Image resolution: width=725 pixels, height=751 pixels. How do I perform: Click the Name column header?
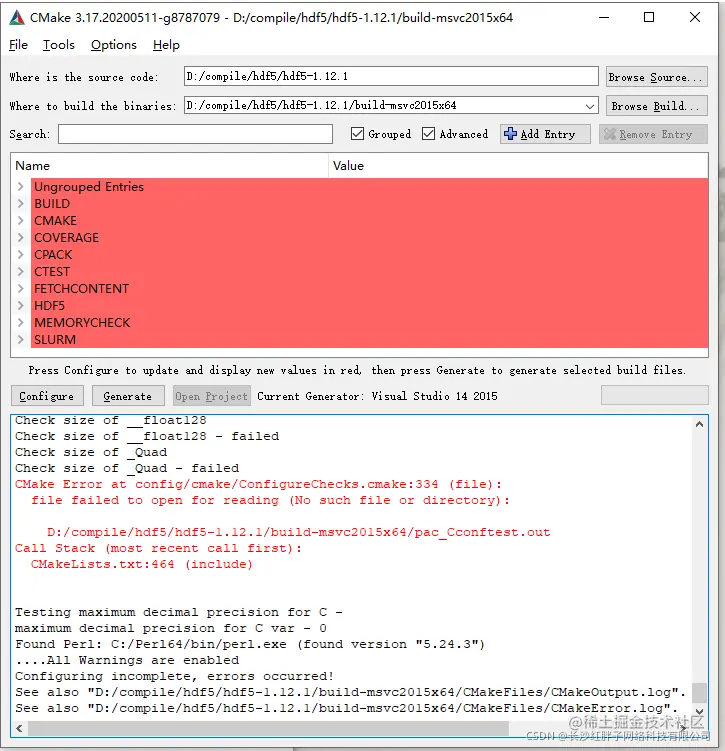click(x=170, y=166)
